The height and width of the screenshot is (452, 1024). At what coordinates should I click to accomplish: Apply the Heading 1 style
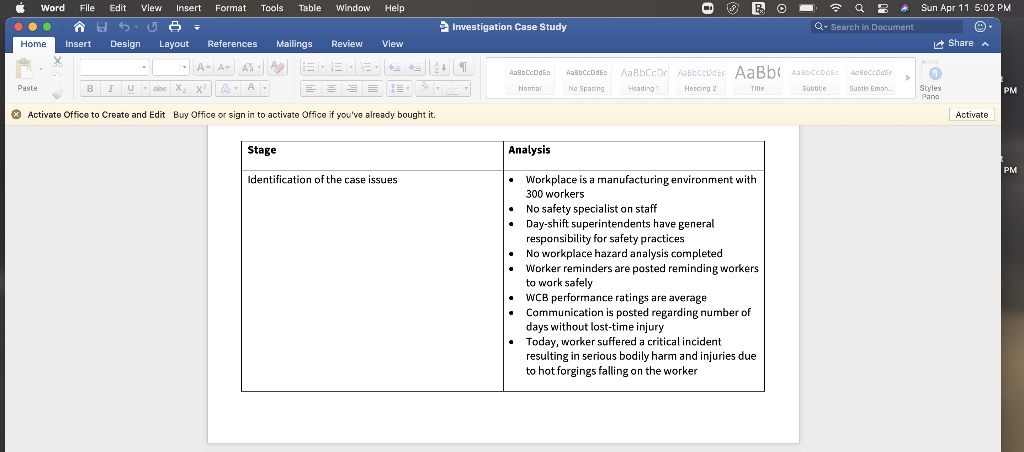click(x=643, y=78)
